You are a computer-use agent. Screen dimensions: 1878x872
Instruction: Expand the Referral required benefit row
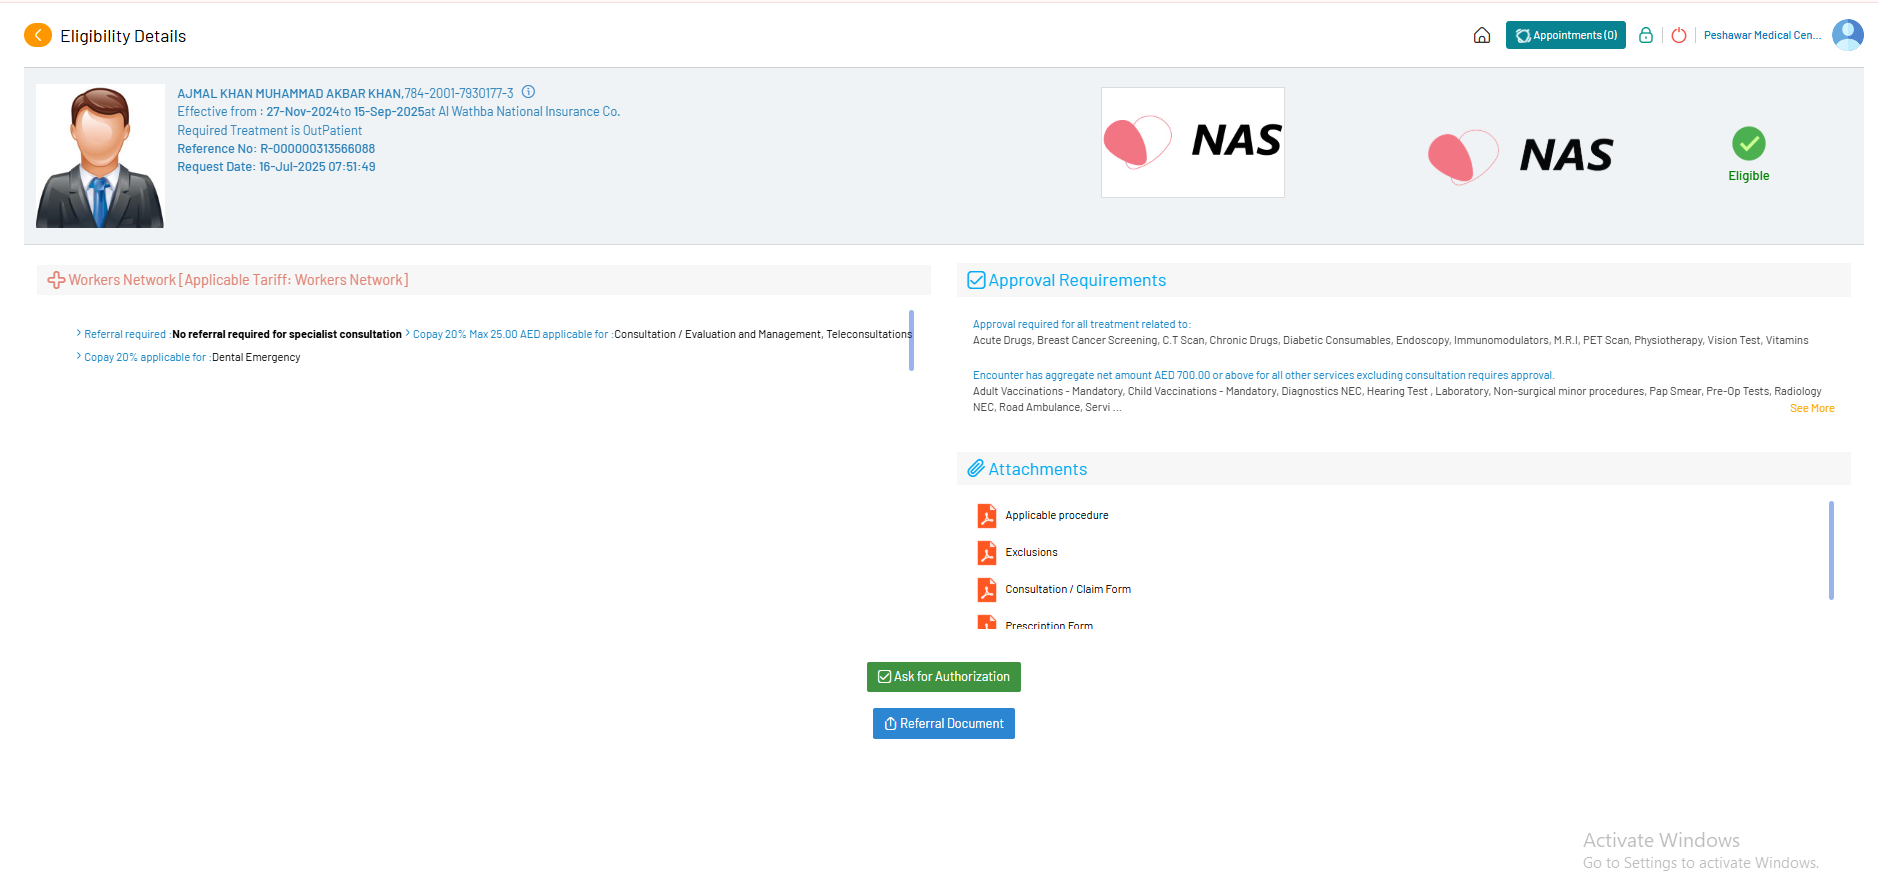pyautogui.click(x=240, y=334)
